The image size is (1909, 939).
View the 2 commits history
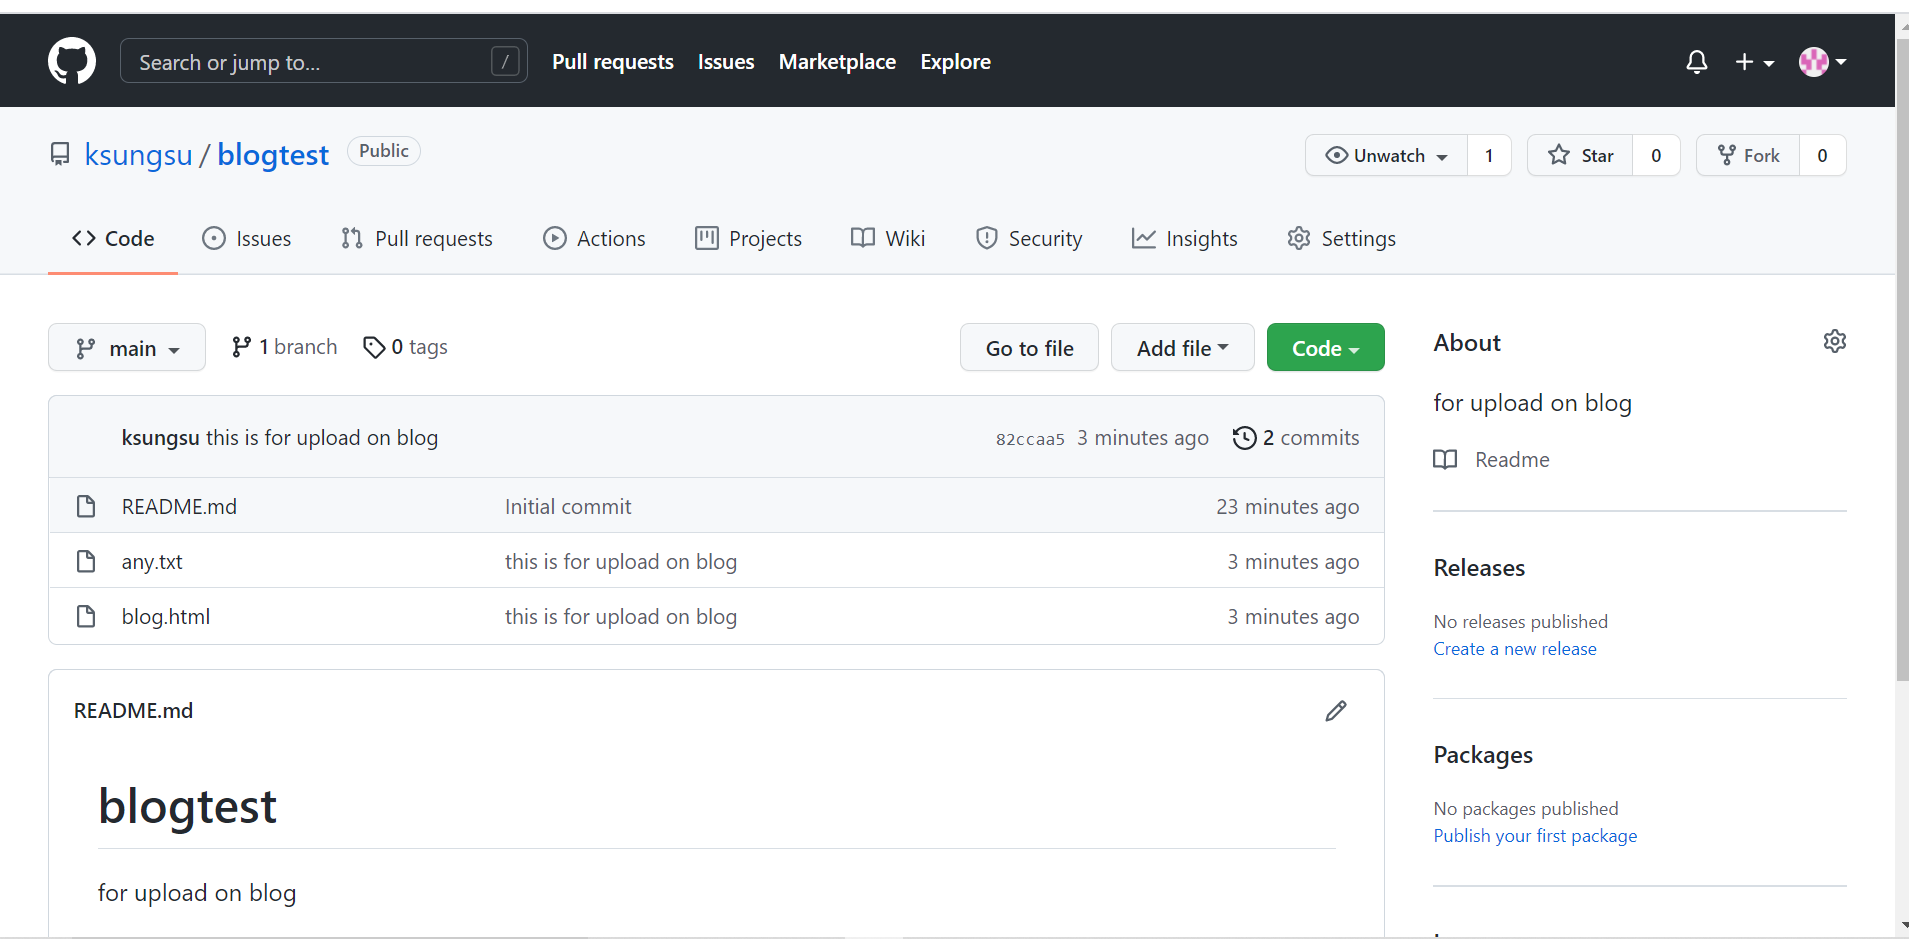point(1296,438)
